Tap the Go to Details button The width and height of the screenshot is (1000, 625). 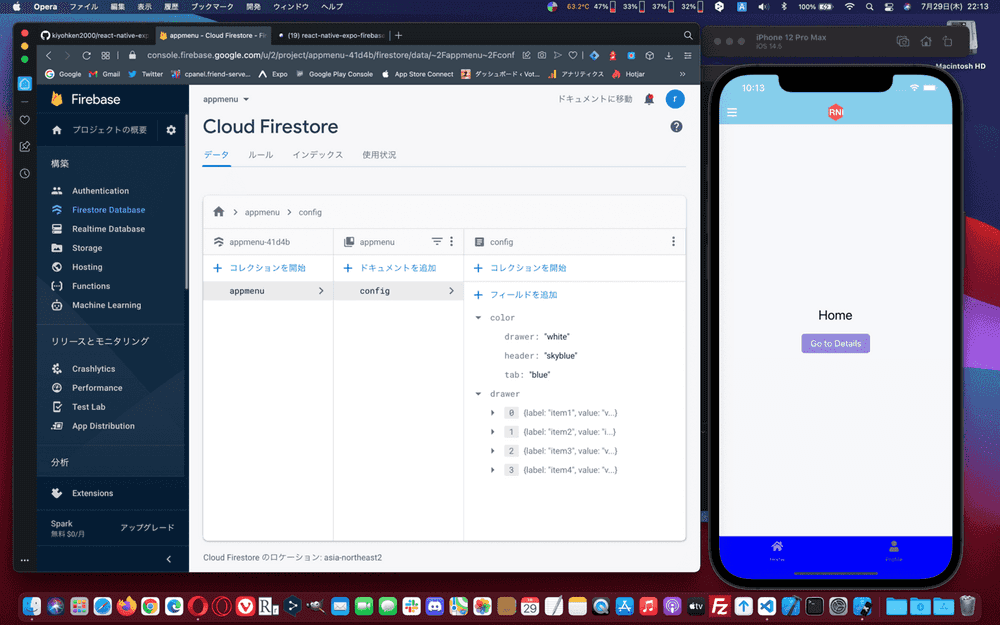[x=835, y=344]
